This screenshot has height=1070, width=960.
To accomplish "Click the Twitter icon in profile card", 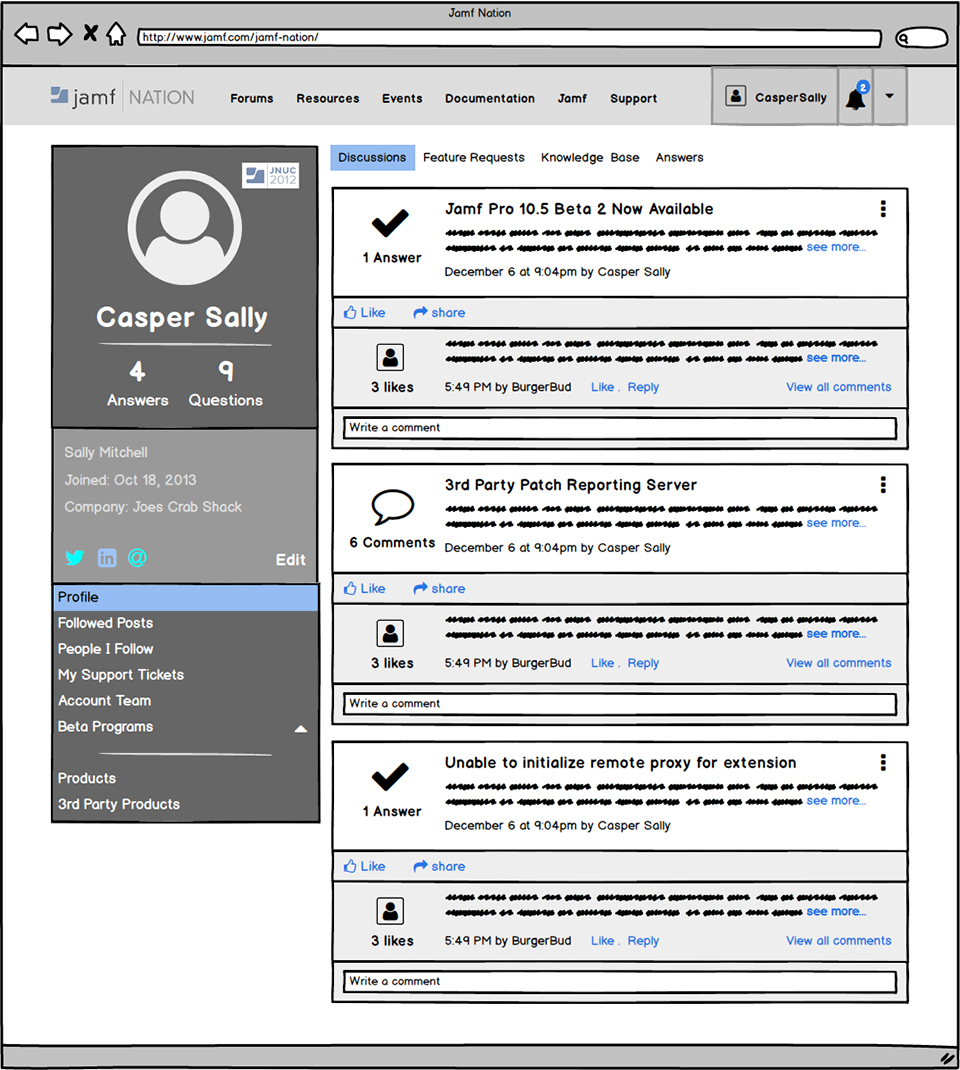I will click(74, 558).
